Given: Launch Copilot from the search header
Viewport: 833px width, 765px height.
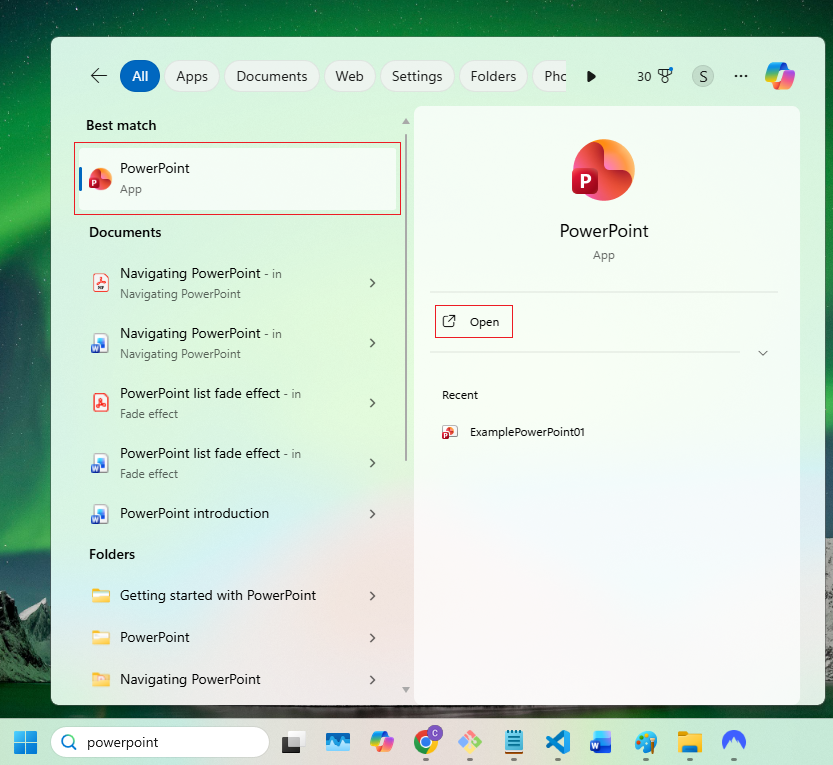Looking at the screenshot, I should pyautogui.click(x=779, y=75).
